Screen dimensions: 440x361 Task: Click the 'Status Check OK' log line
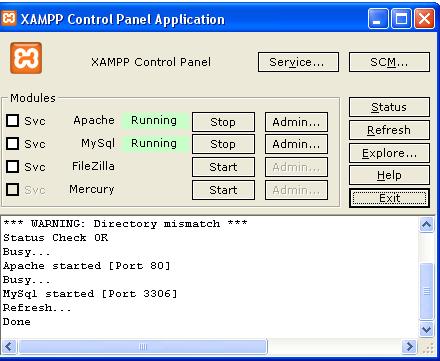coord(56,238)
